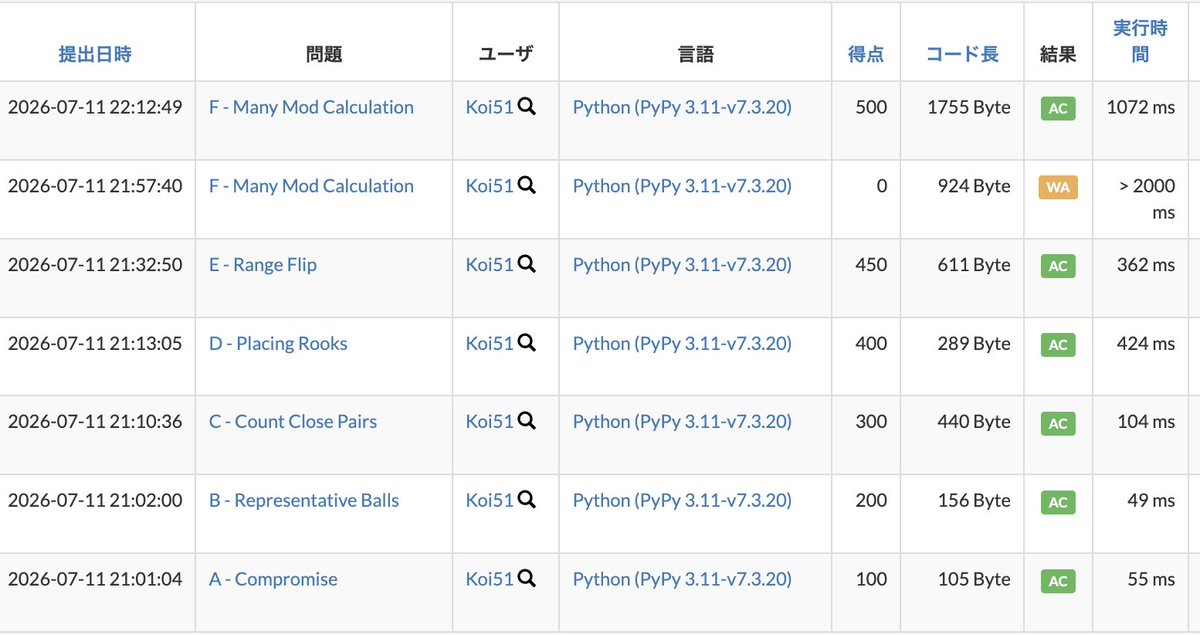The height and width of the screenshot is (635, 1200).
Task: Select timestamp 2026-07-11 21:32:50
Action: pos(95,265)
